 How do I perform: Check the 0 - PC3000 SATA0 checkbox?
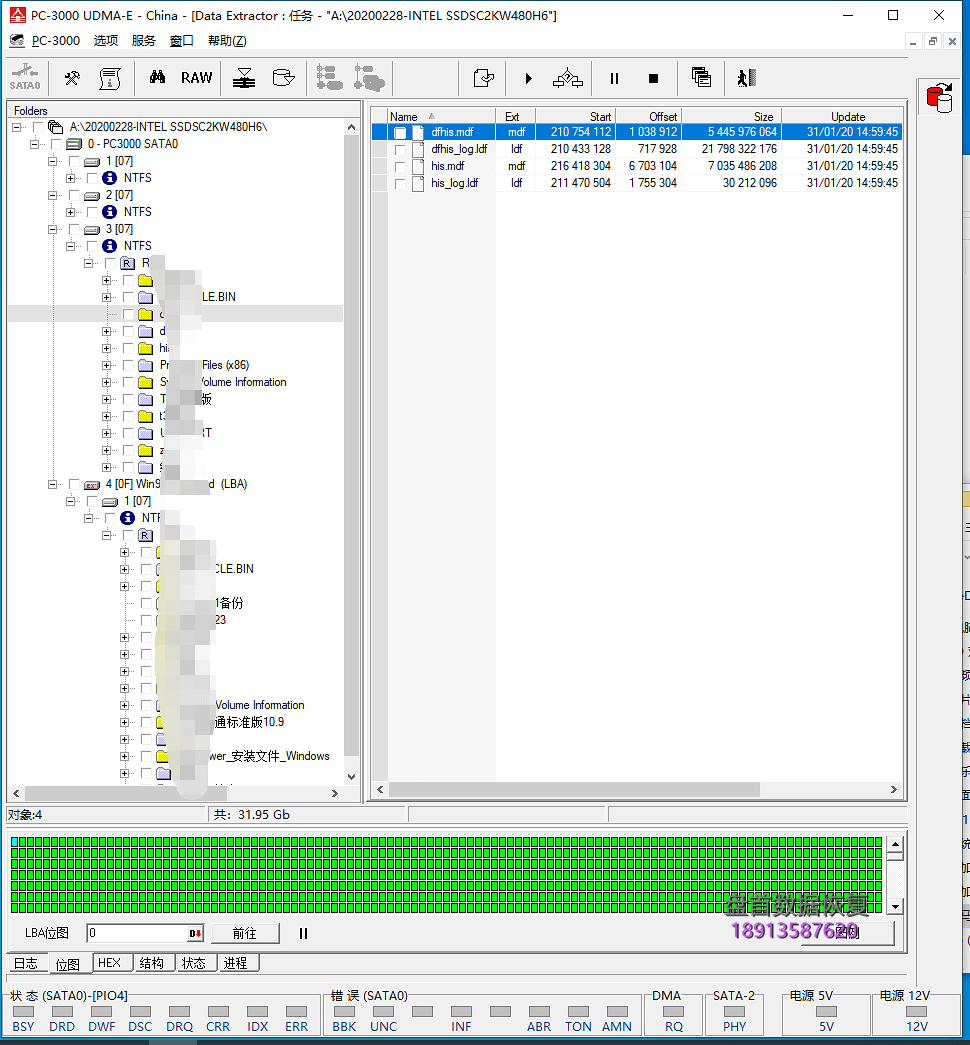tap(56, 144)
